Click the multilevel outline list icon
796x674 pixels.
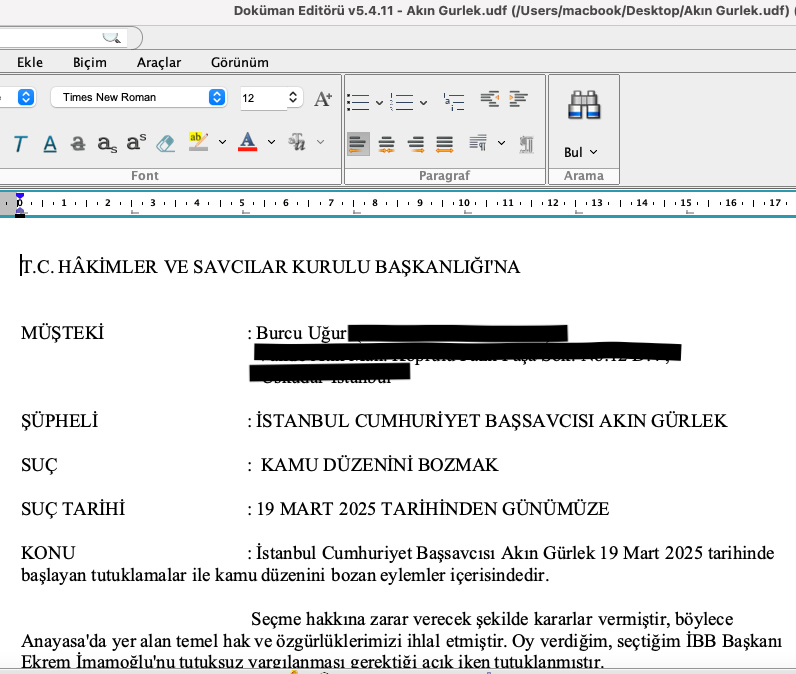point(454,102)
